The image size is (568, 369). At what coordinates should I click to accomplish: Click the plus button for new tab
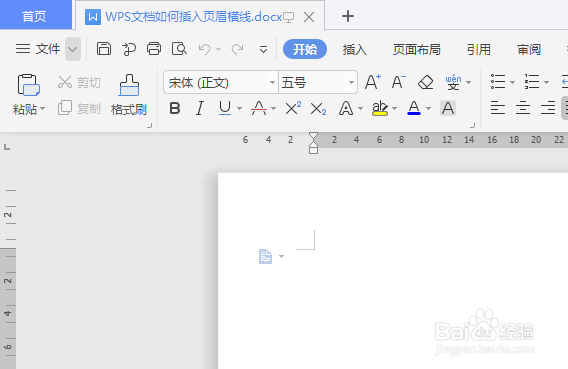pos(348,16)
